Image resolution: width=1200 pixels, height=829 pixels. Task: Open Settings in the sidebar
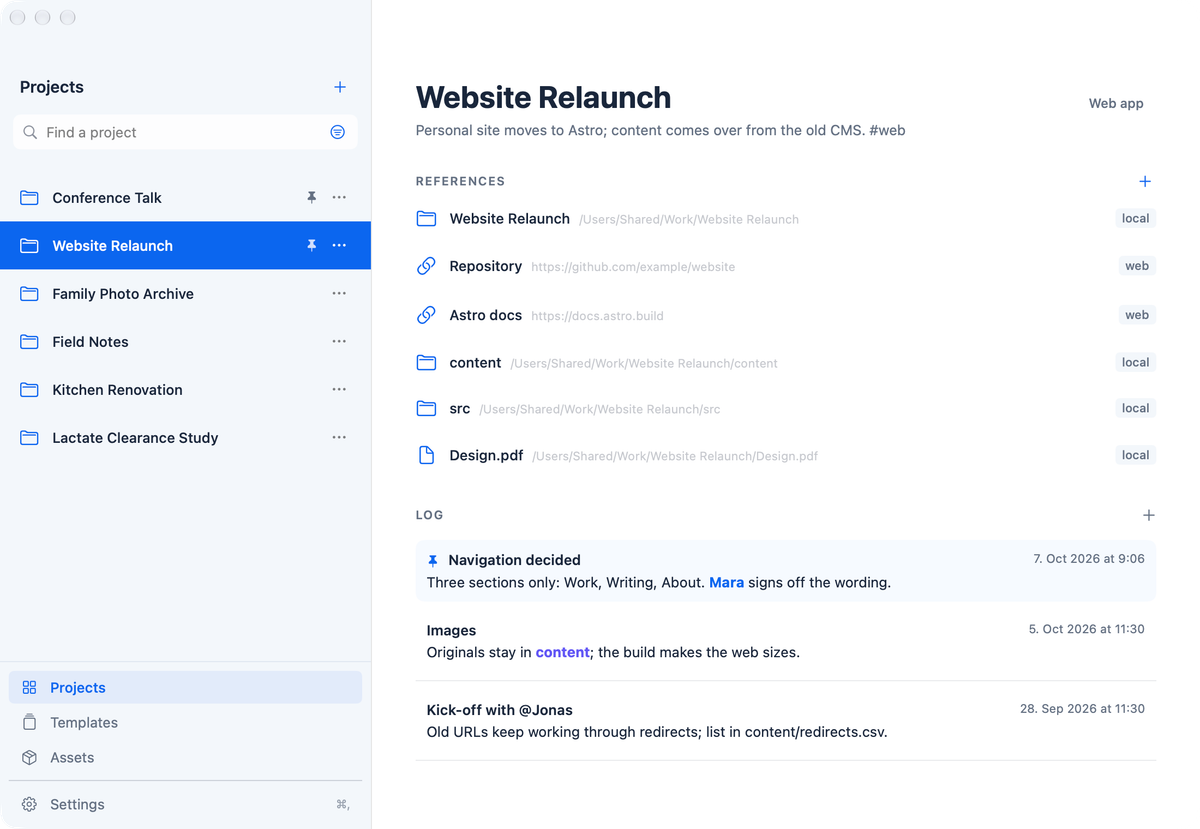point(185,804)
